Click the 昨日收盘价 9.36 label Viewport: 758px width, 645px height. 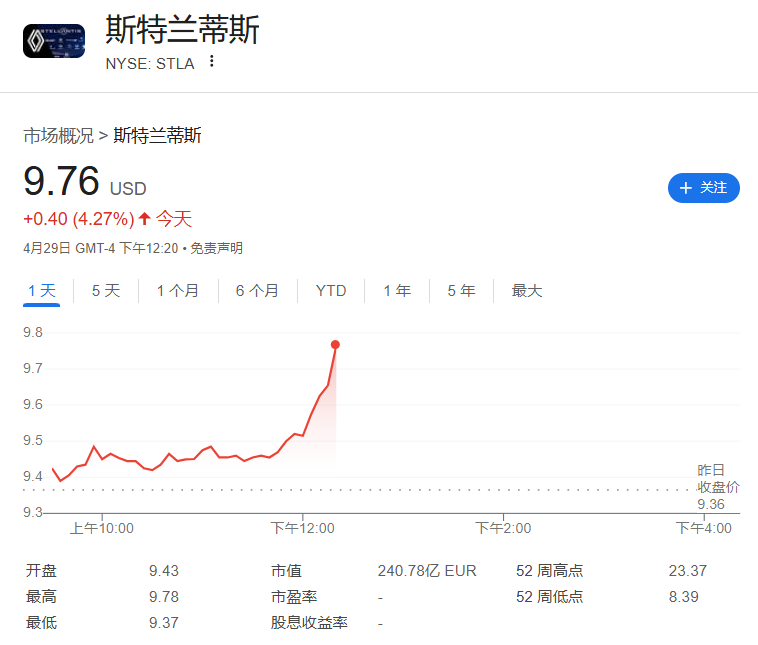click(x=718, y=487)
